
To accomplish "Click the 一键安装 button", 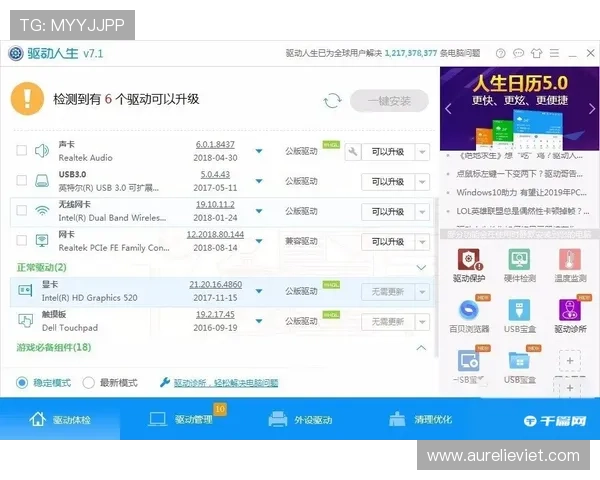I will 389,101.
